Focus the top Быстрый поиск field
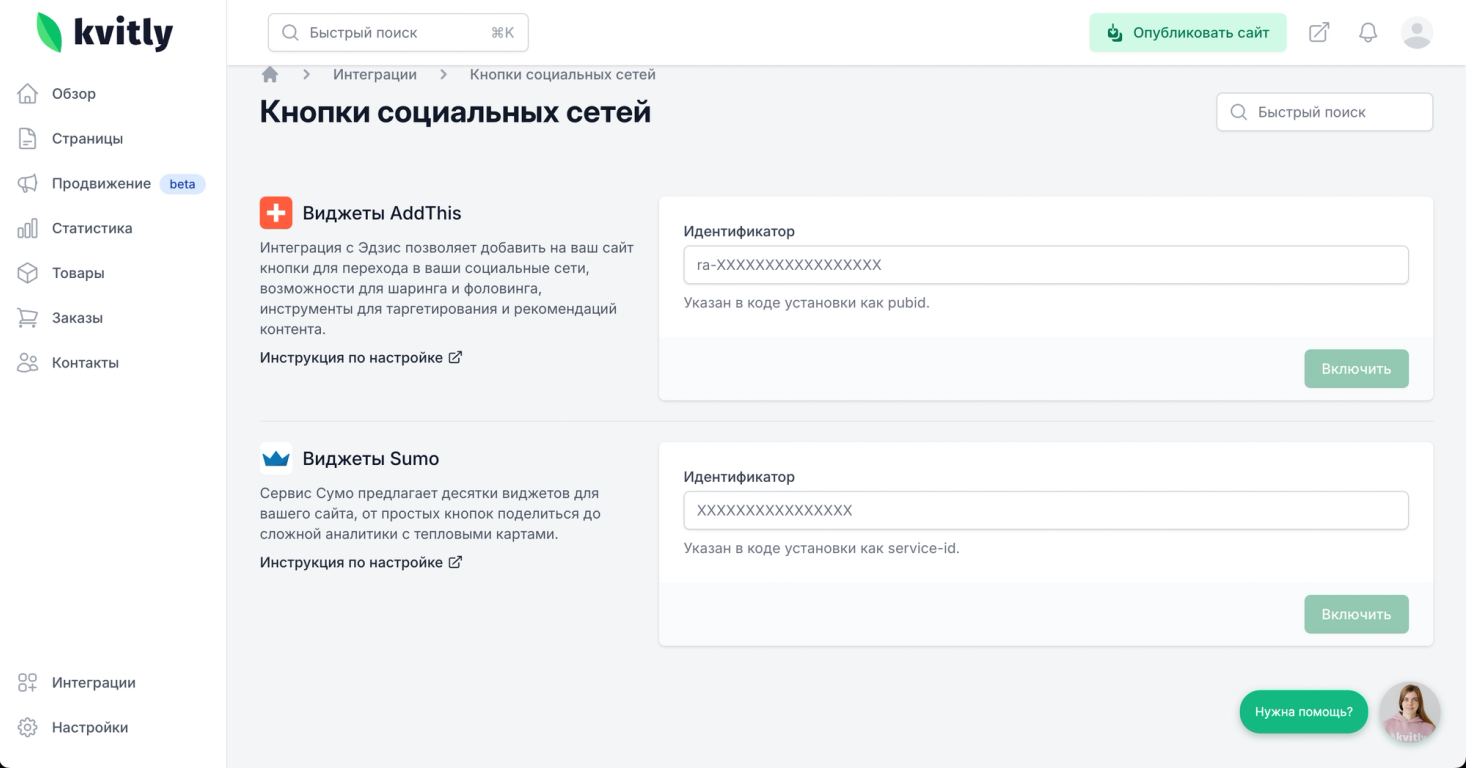1466x768 pixels. (398, 33)
